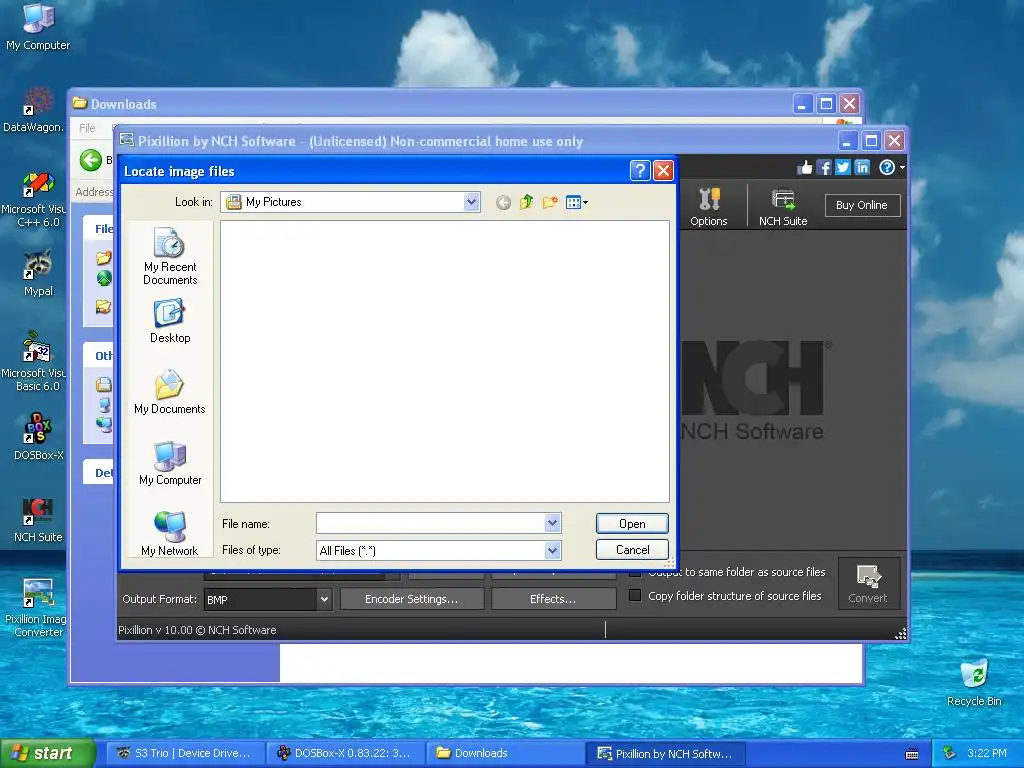
Task: Click the Open button
Action: [632, 524]
